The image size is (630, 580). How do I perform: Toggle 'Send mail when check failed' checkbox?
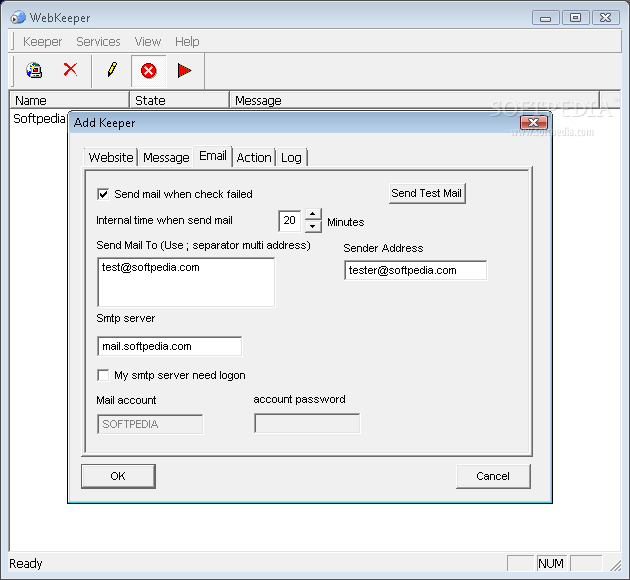[103, 194]
